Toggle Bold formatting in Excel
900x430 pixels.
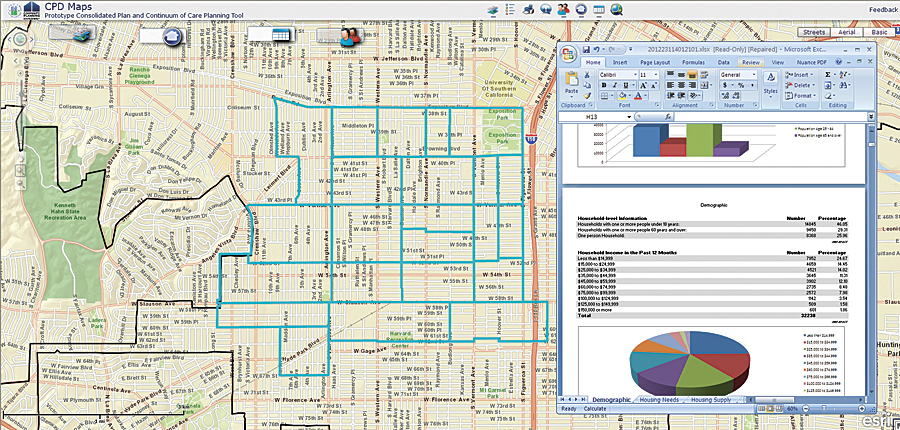tap(604, 85)
